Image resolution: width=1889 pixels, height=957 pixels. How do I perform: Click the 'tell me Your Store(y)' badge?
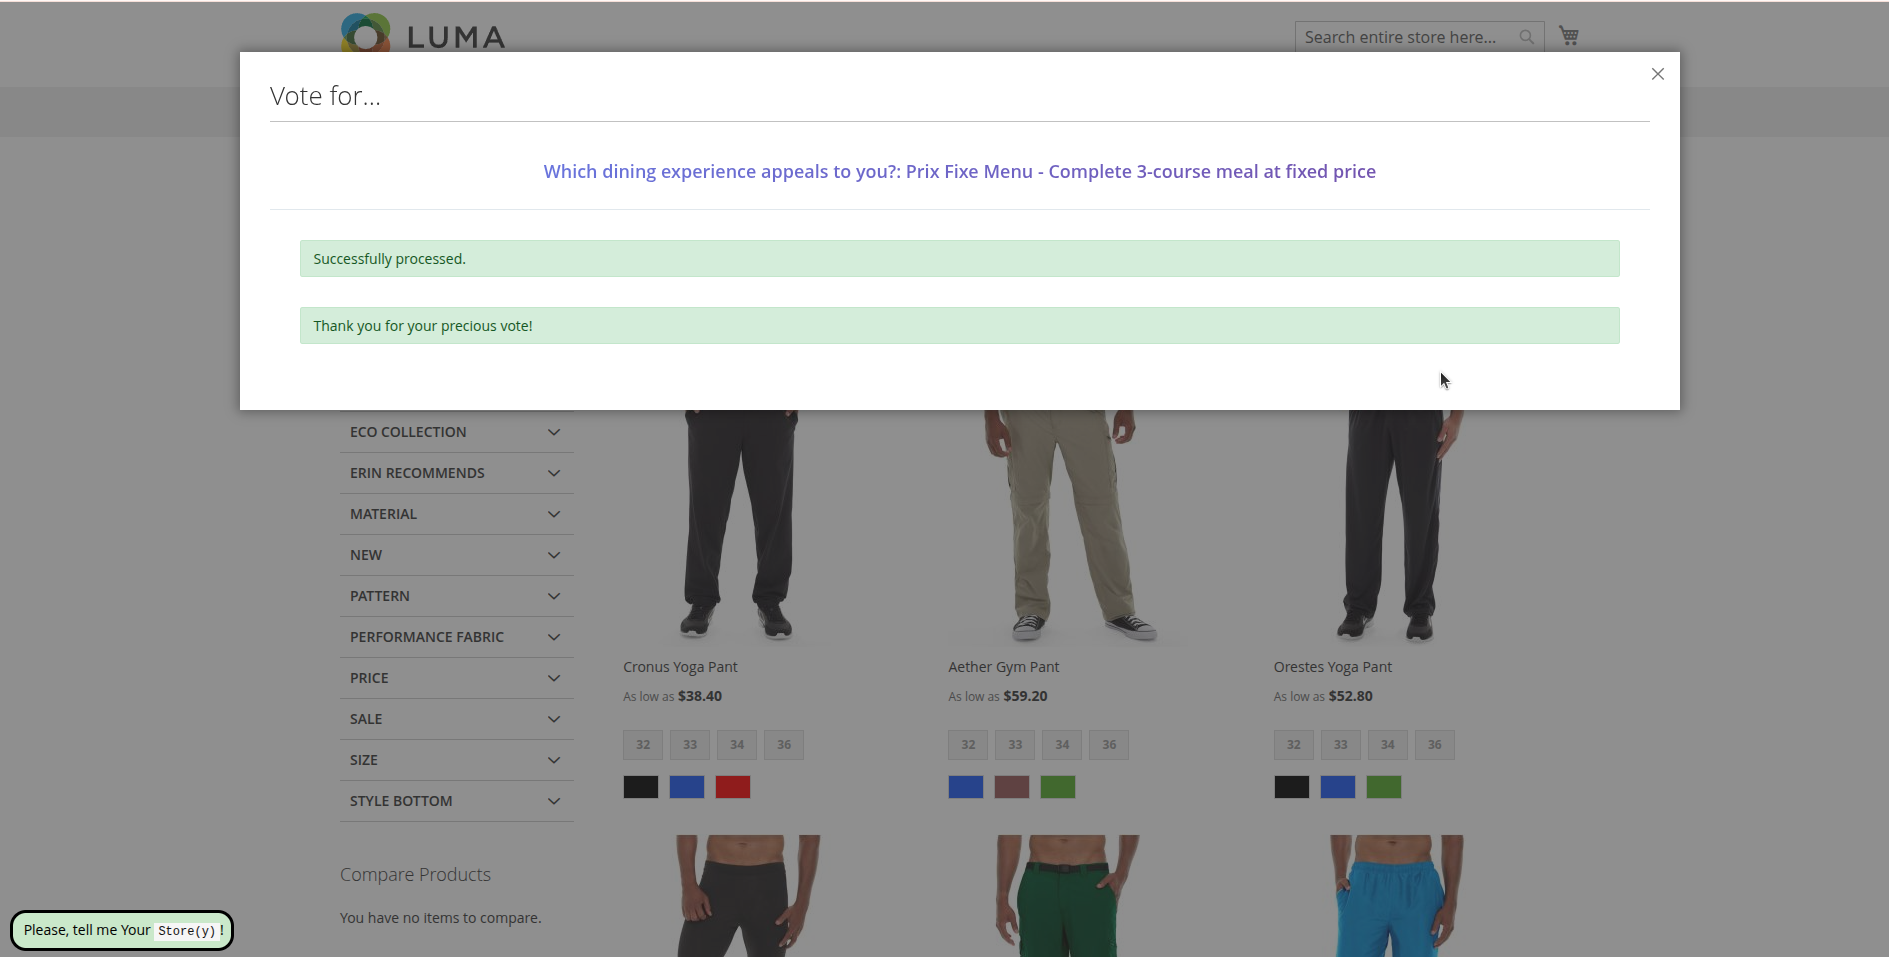point(122,930)
